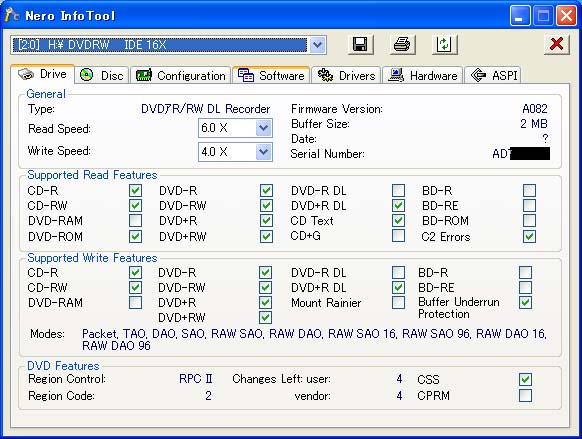Expand the Write Speed dropdown
Screen dimensions: 582x439
tap(264, 152)
